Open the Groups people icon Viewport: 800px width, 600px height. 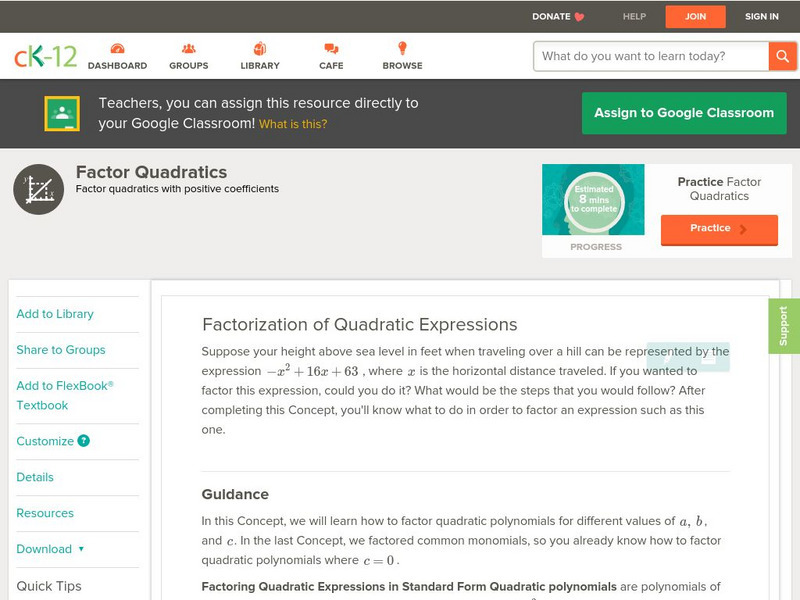(x=189, y=48)
